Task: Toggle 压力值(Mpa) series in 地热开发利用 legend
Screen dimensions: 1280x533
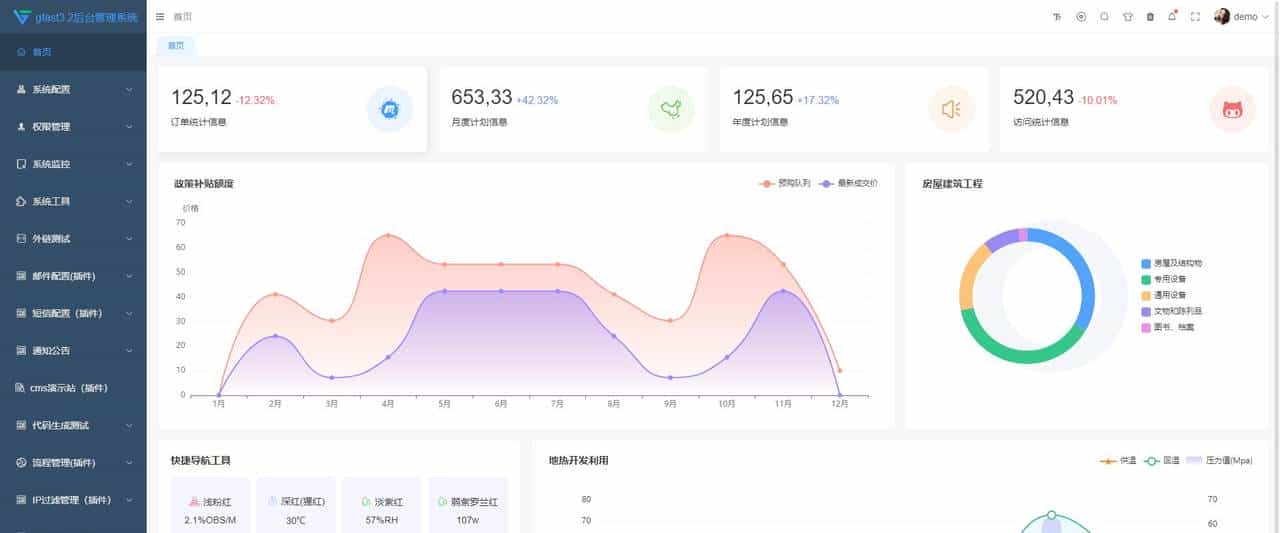Action: [1217, 461]
